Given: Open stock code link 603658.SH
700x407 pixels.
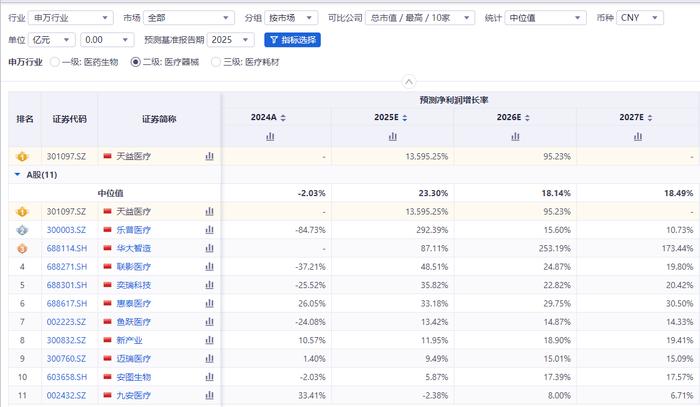Looking at the screenshot, I should pyautogui.click(x=67, y=377).
